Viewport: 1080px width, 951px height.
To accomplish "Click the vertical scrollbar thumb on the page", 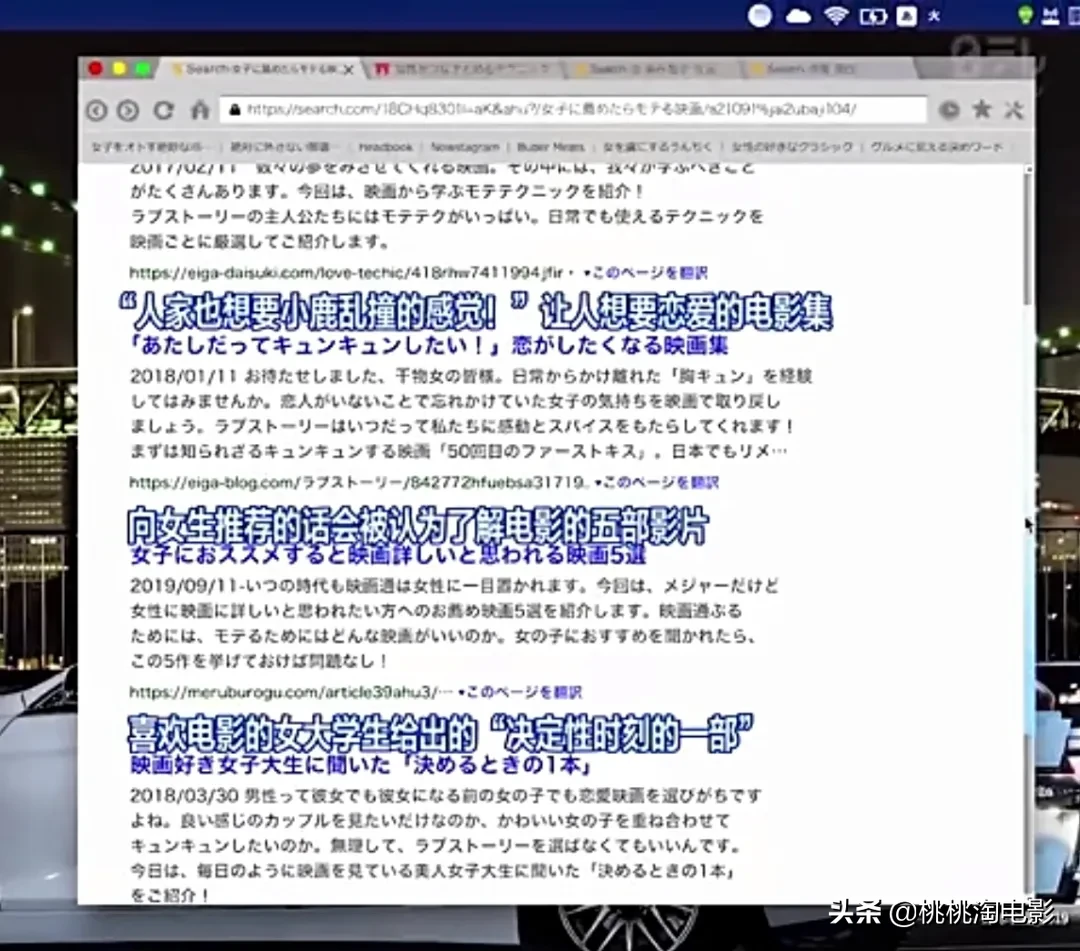I will click(x=1029, y=238).
